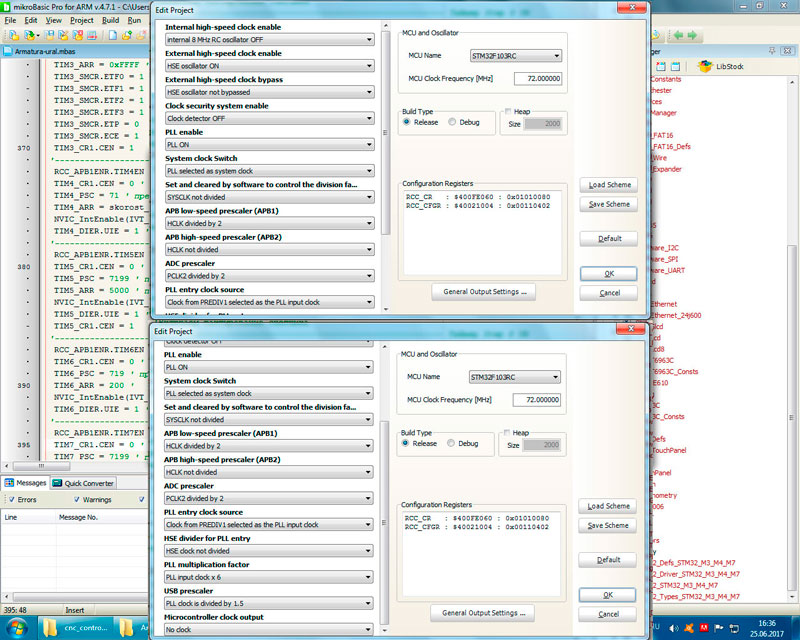Click the toolbar icon with red bar after Close Project
Viewport: 800px width, 640px height.
pos(92,35)
